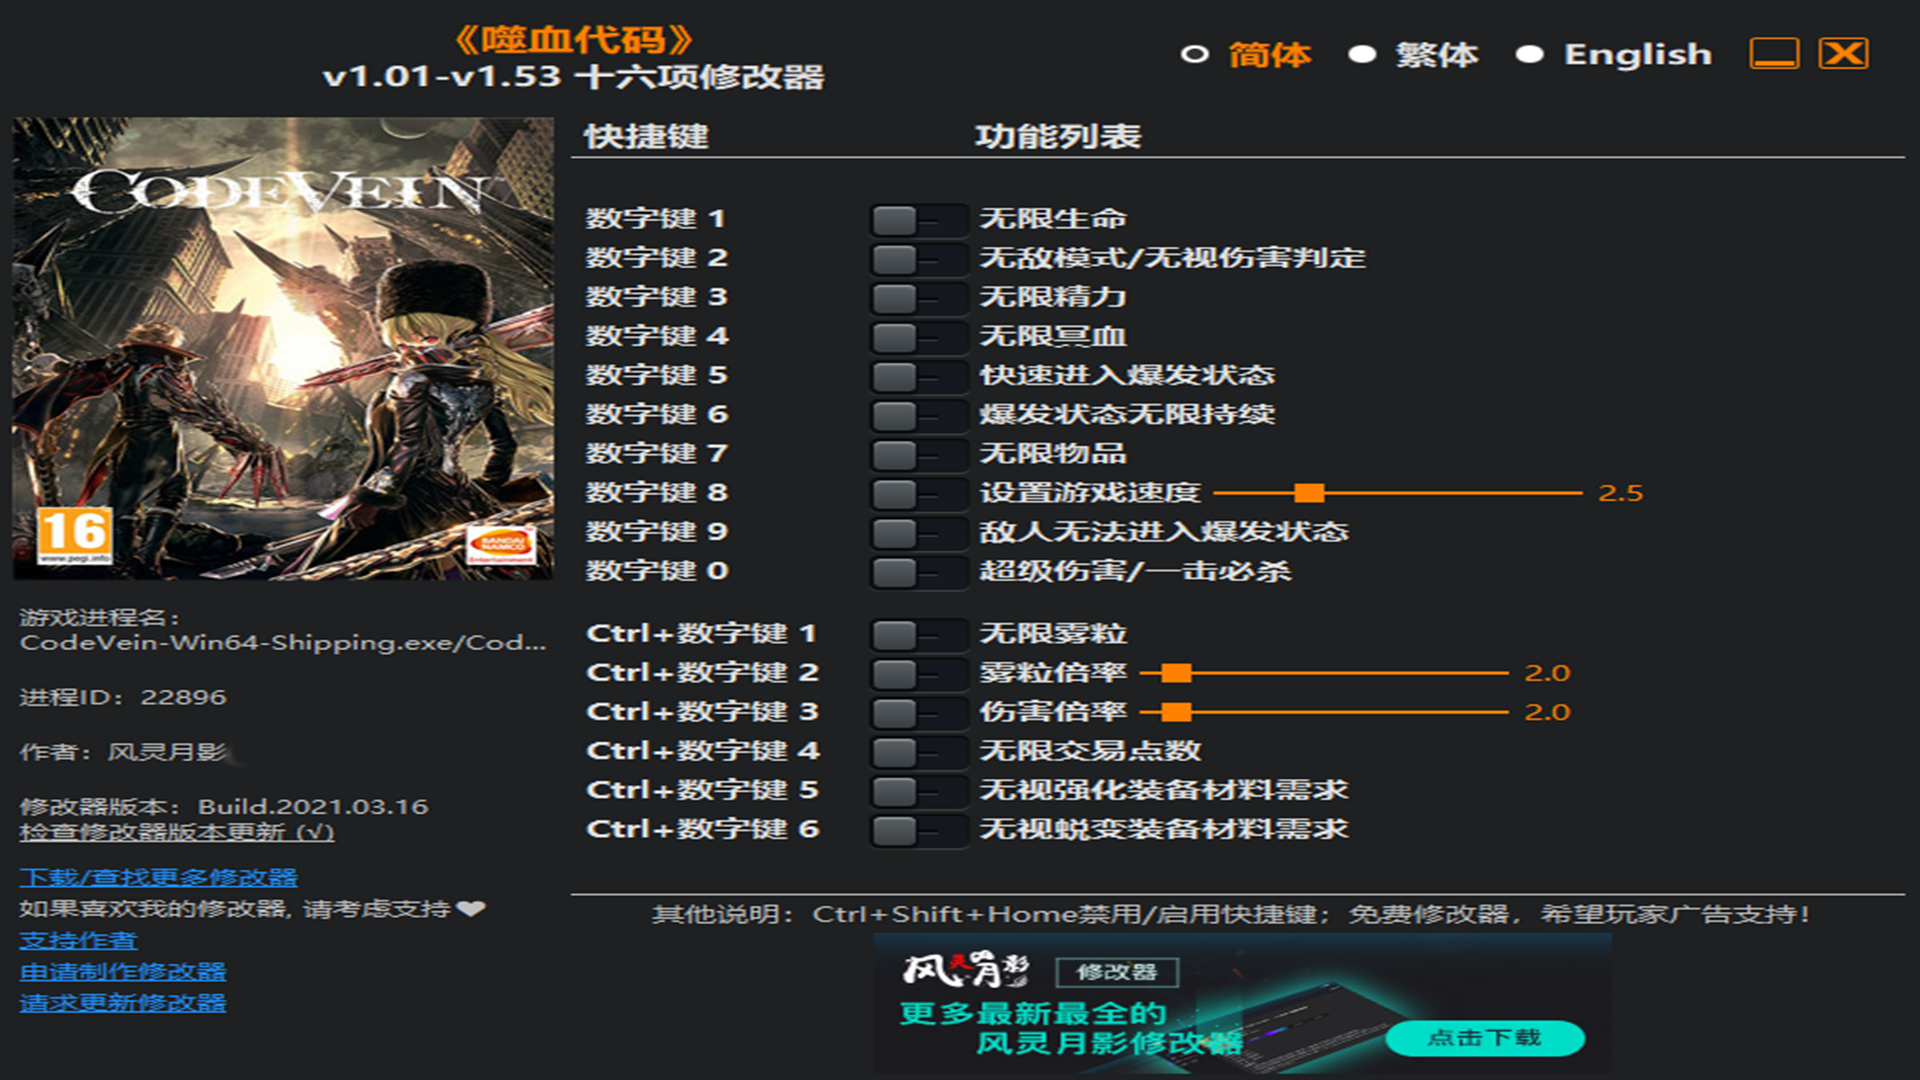Screen dimensions: 1920x1080
Task: Click the heart icon beside support text
Action: tap(470, 908)
